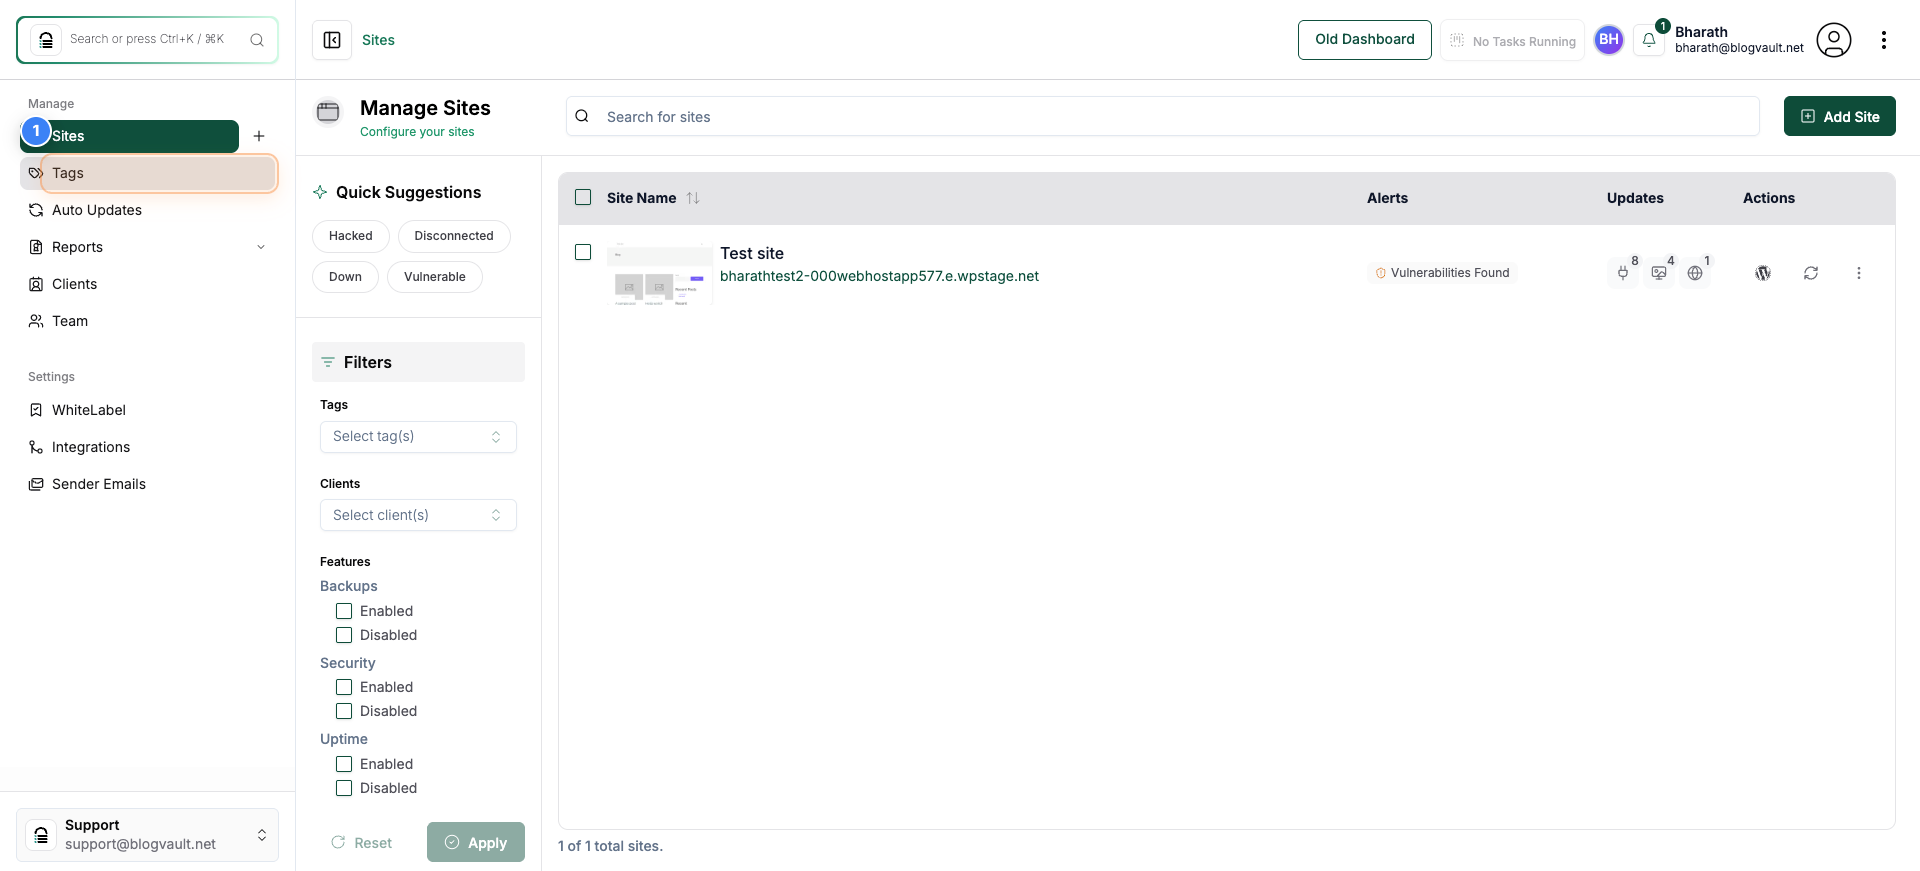The image size is (1920, 871).
Task: Open the user profile icon
Action: tap(1834, 40)
